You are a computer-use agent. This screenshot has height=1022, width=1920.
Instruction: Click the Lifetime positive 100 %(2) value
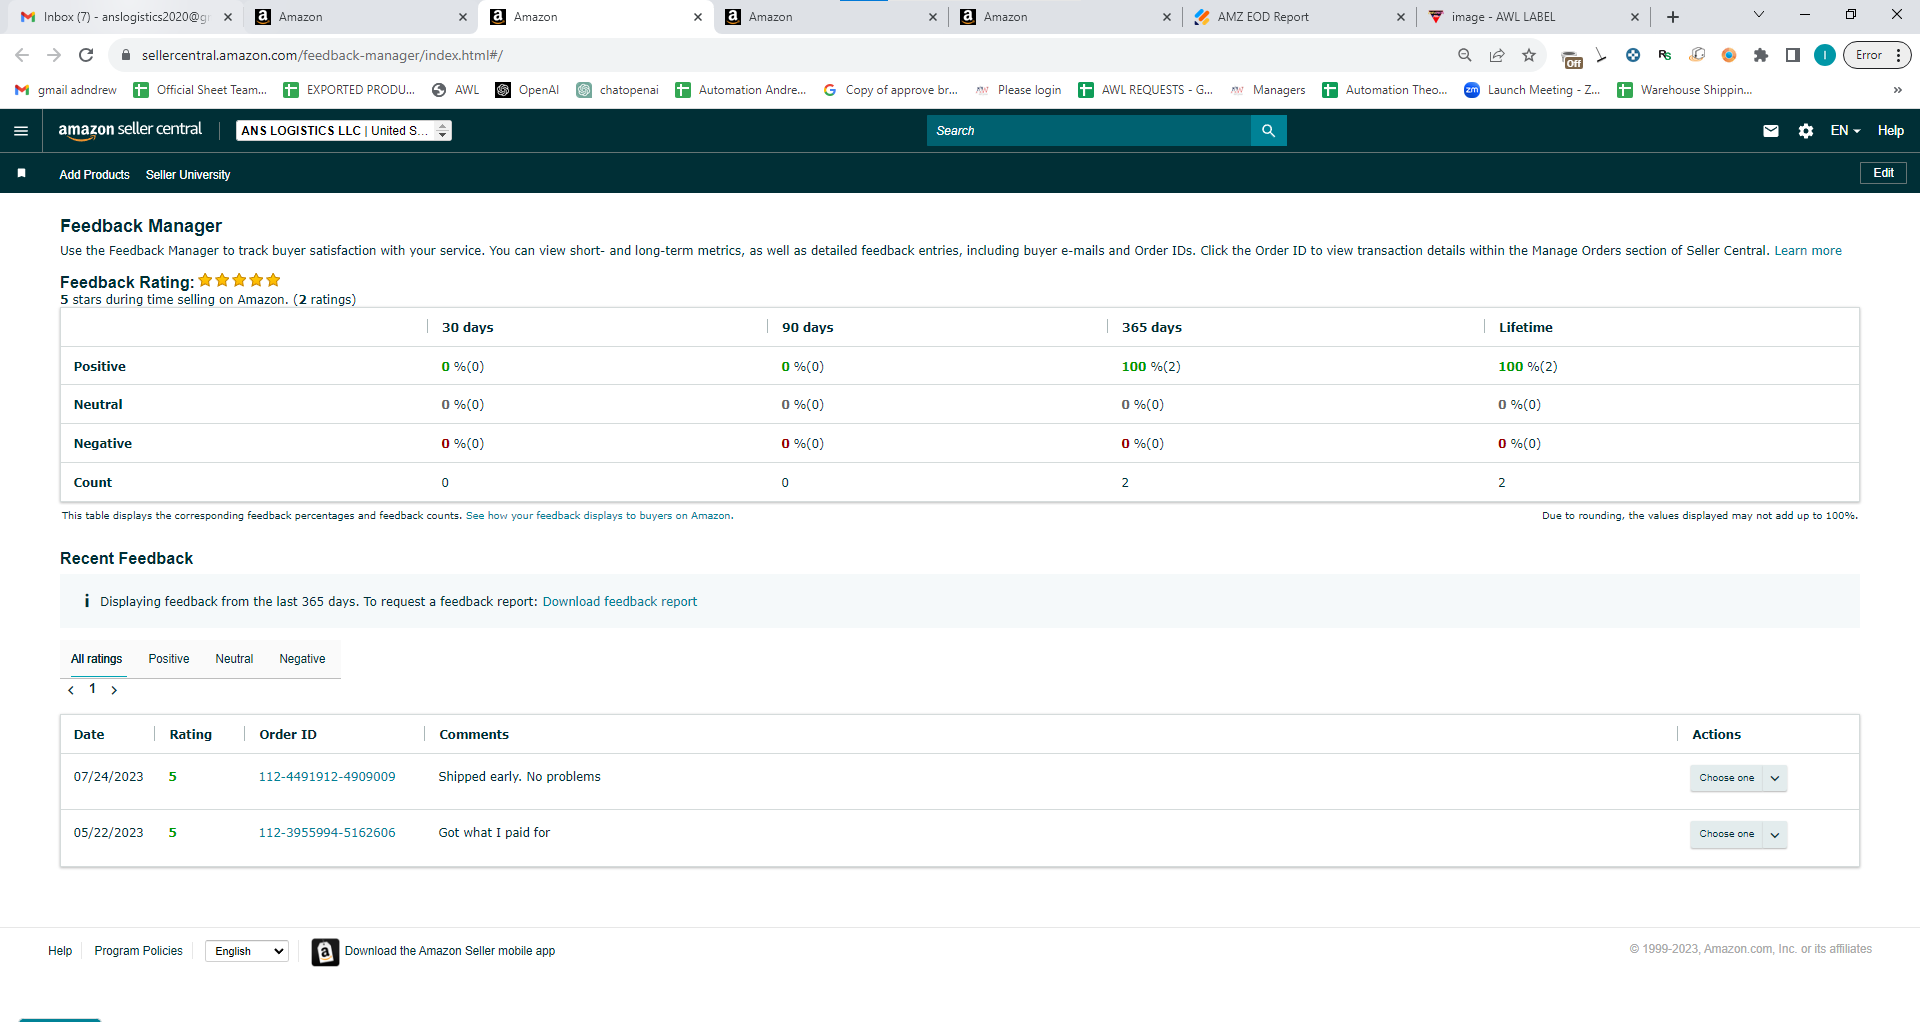pyautogui.click(x=1528, y=367)
